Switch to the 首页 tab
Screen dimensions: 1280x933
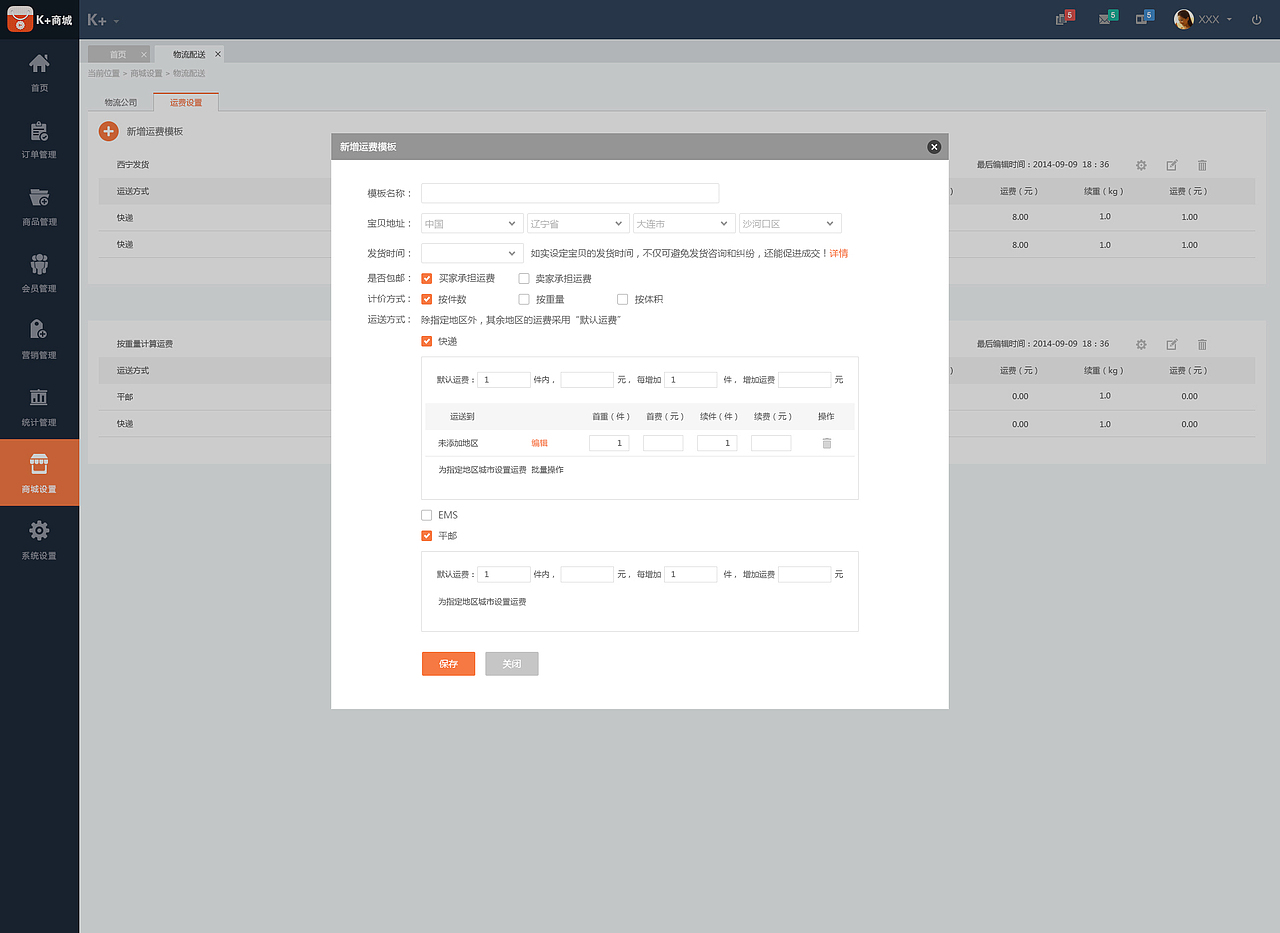tap(118, 54)
